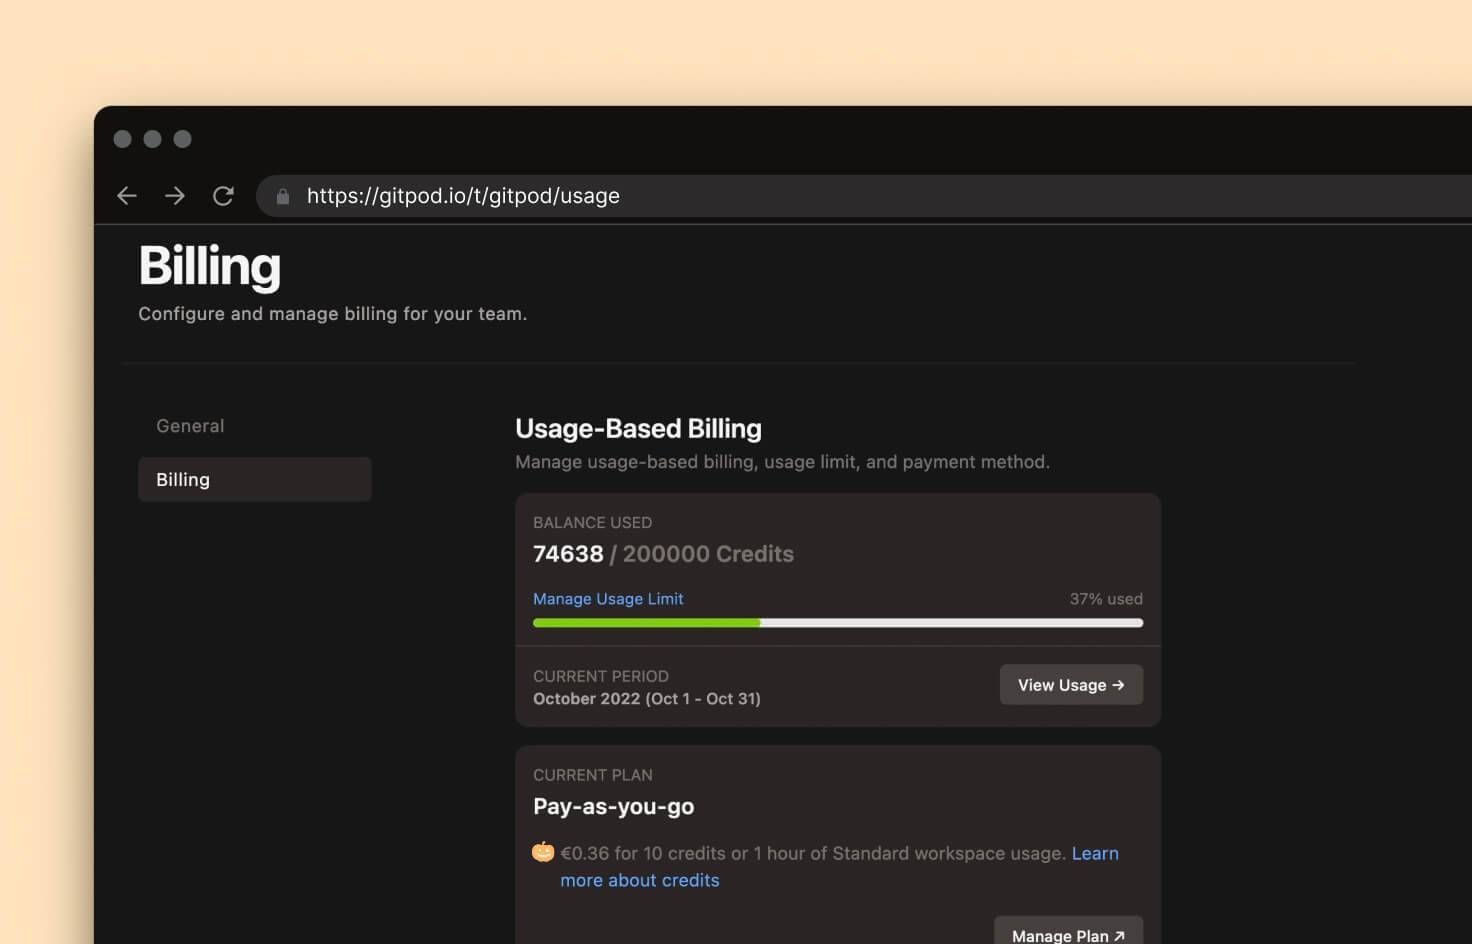Click the 37% used label
Viewport: 1472px width, 944px height.
tap(1106, 599)
